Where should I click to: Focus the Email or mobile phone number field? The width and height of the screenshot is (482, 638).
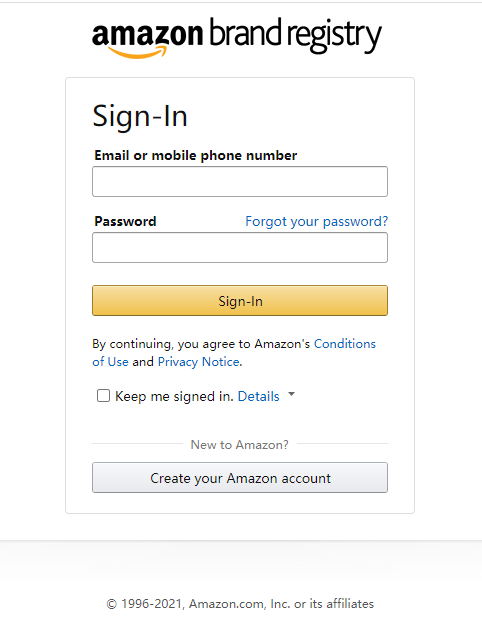point(240,181)
